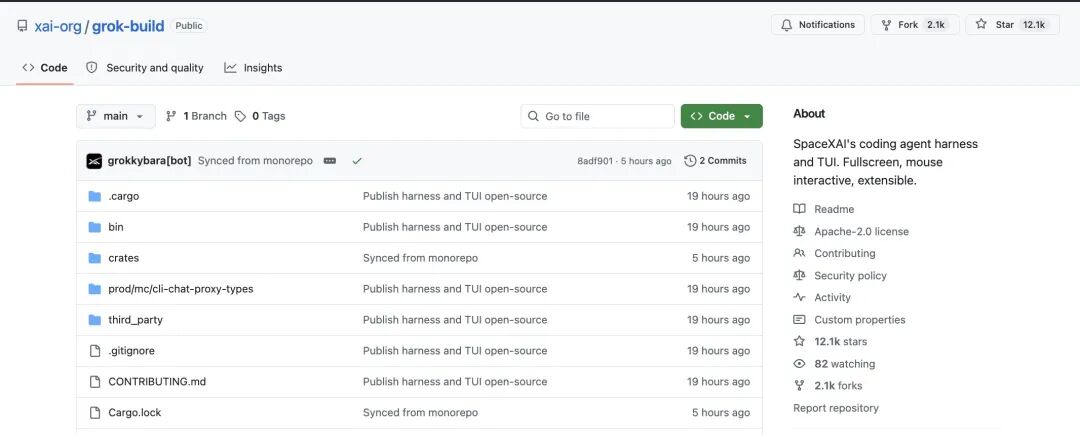The height and width of the screenshot is (435, 1080).
Task: Open the Custom properties link
Action: (860, 319)
